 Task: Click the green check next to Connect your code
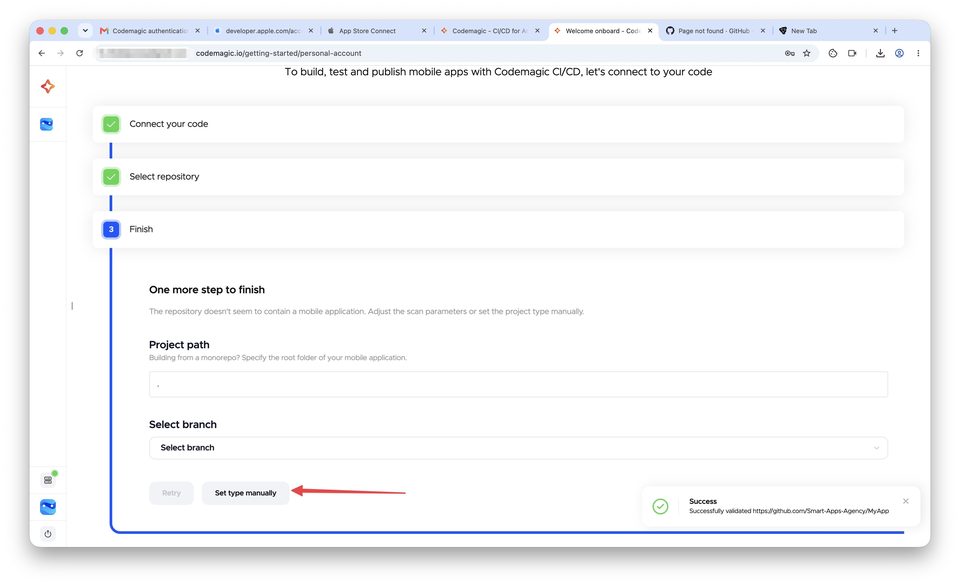111,124
